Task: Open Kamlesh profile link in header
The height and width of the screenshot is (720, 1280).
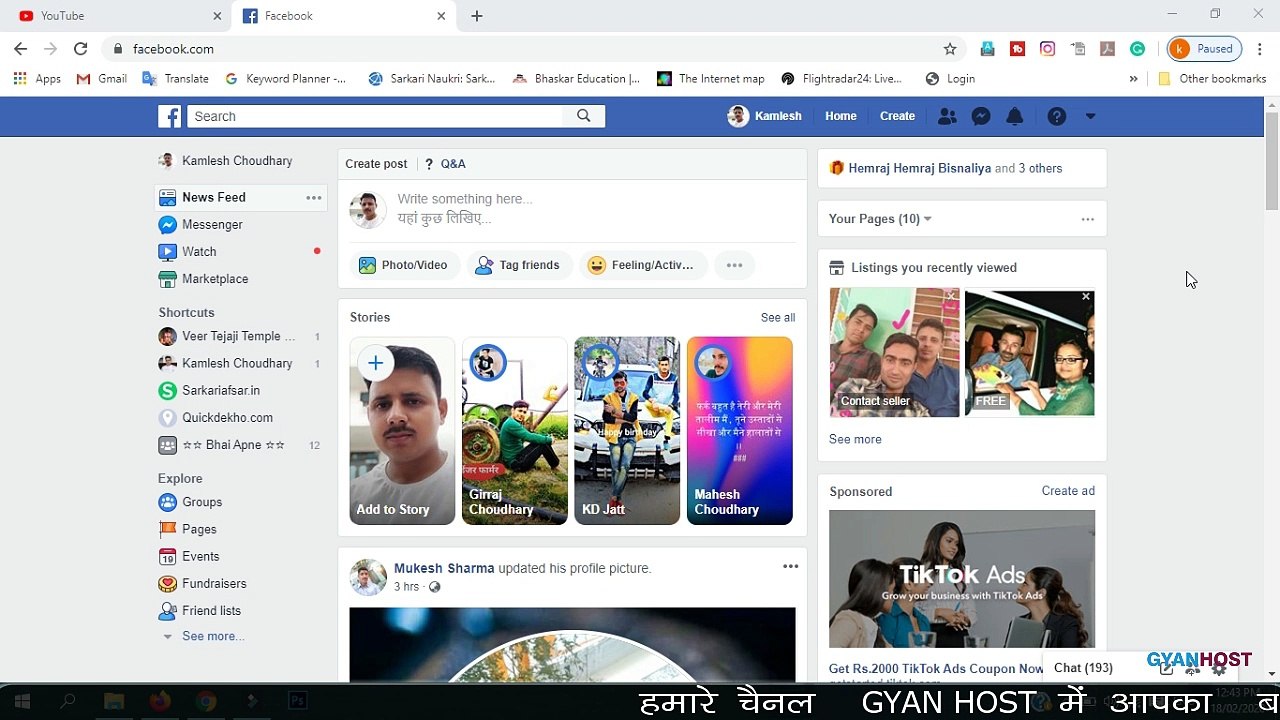Action: (765, 116)
